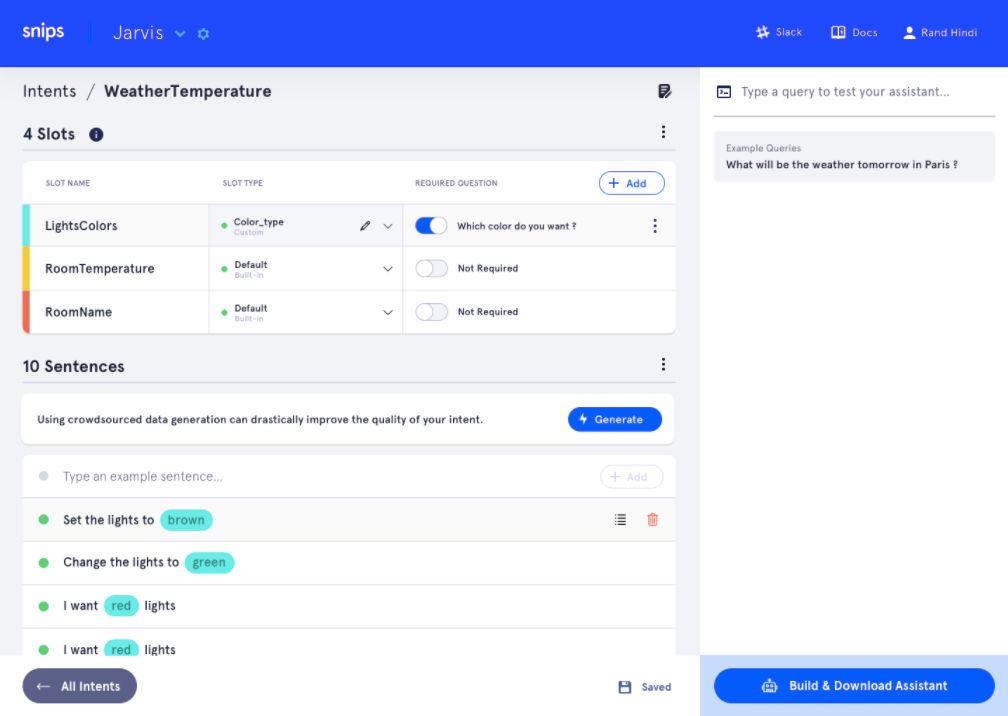
Task: Delete the 'Set the lights to brown' sentence
Action: [653, 519]
